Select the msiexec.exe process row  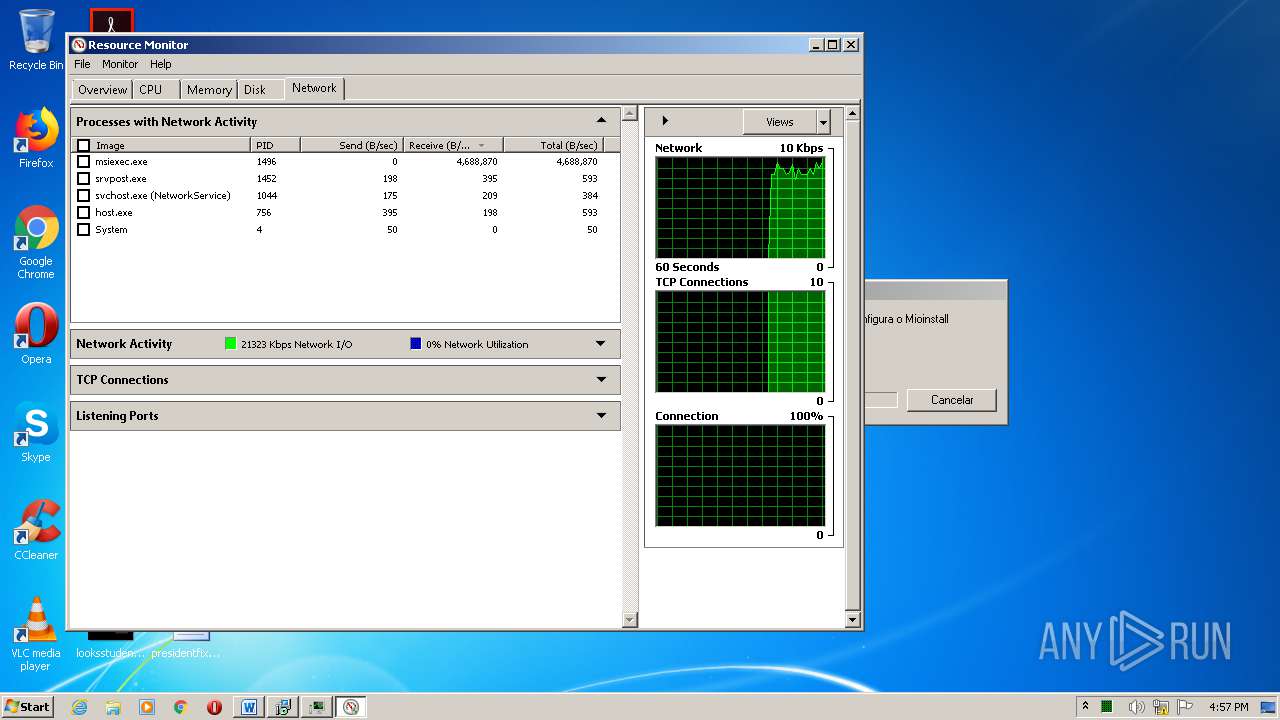345,161
